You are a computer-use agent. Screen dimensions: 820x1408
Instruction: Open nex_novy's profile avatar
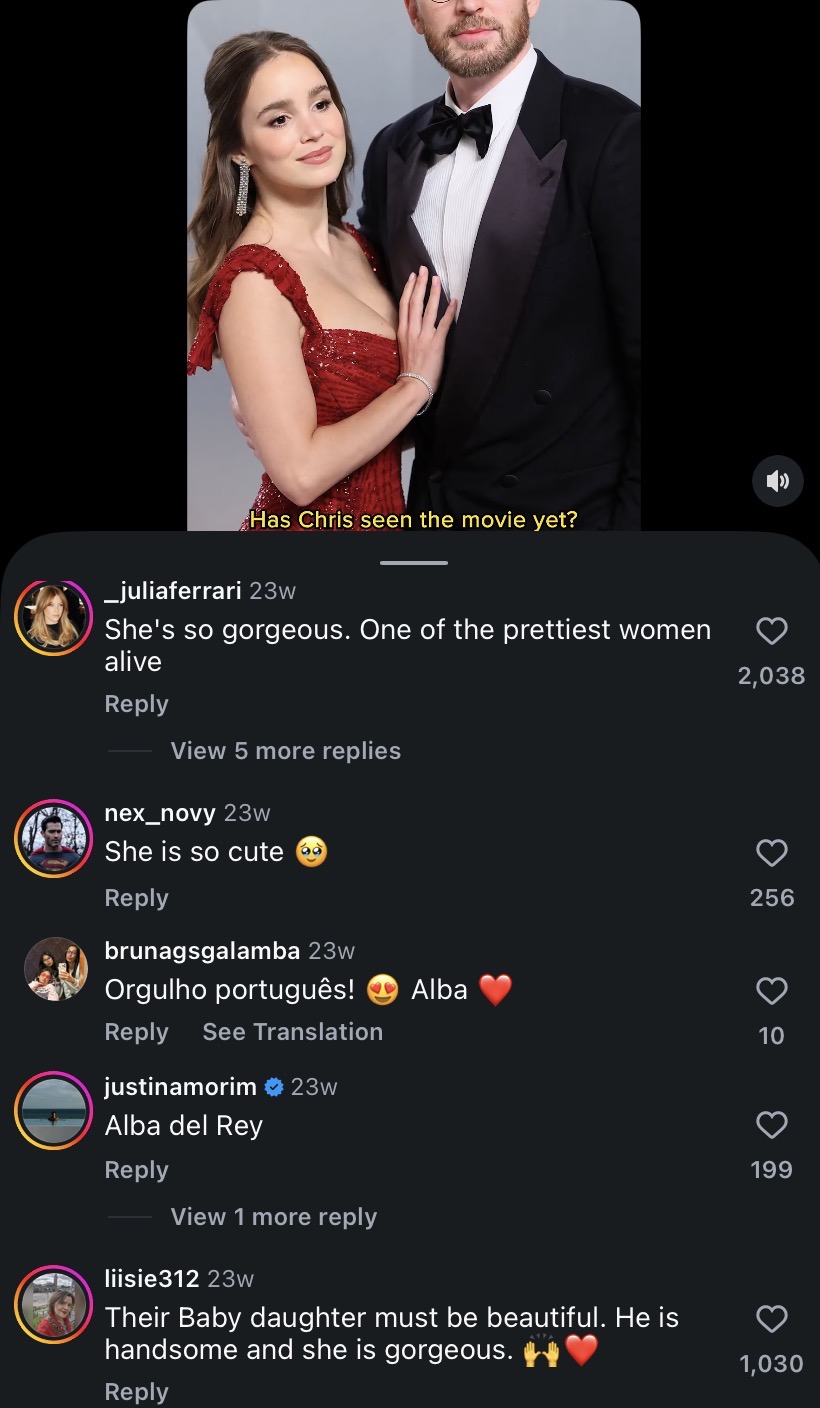coord(53,838)
